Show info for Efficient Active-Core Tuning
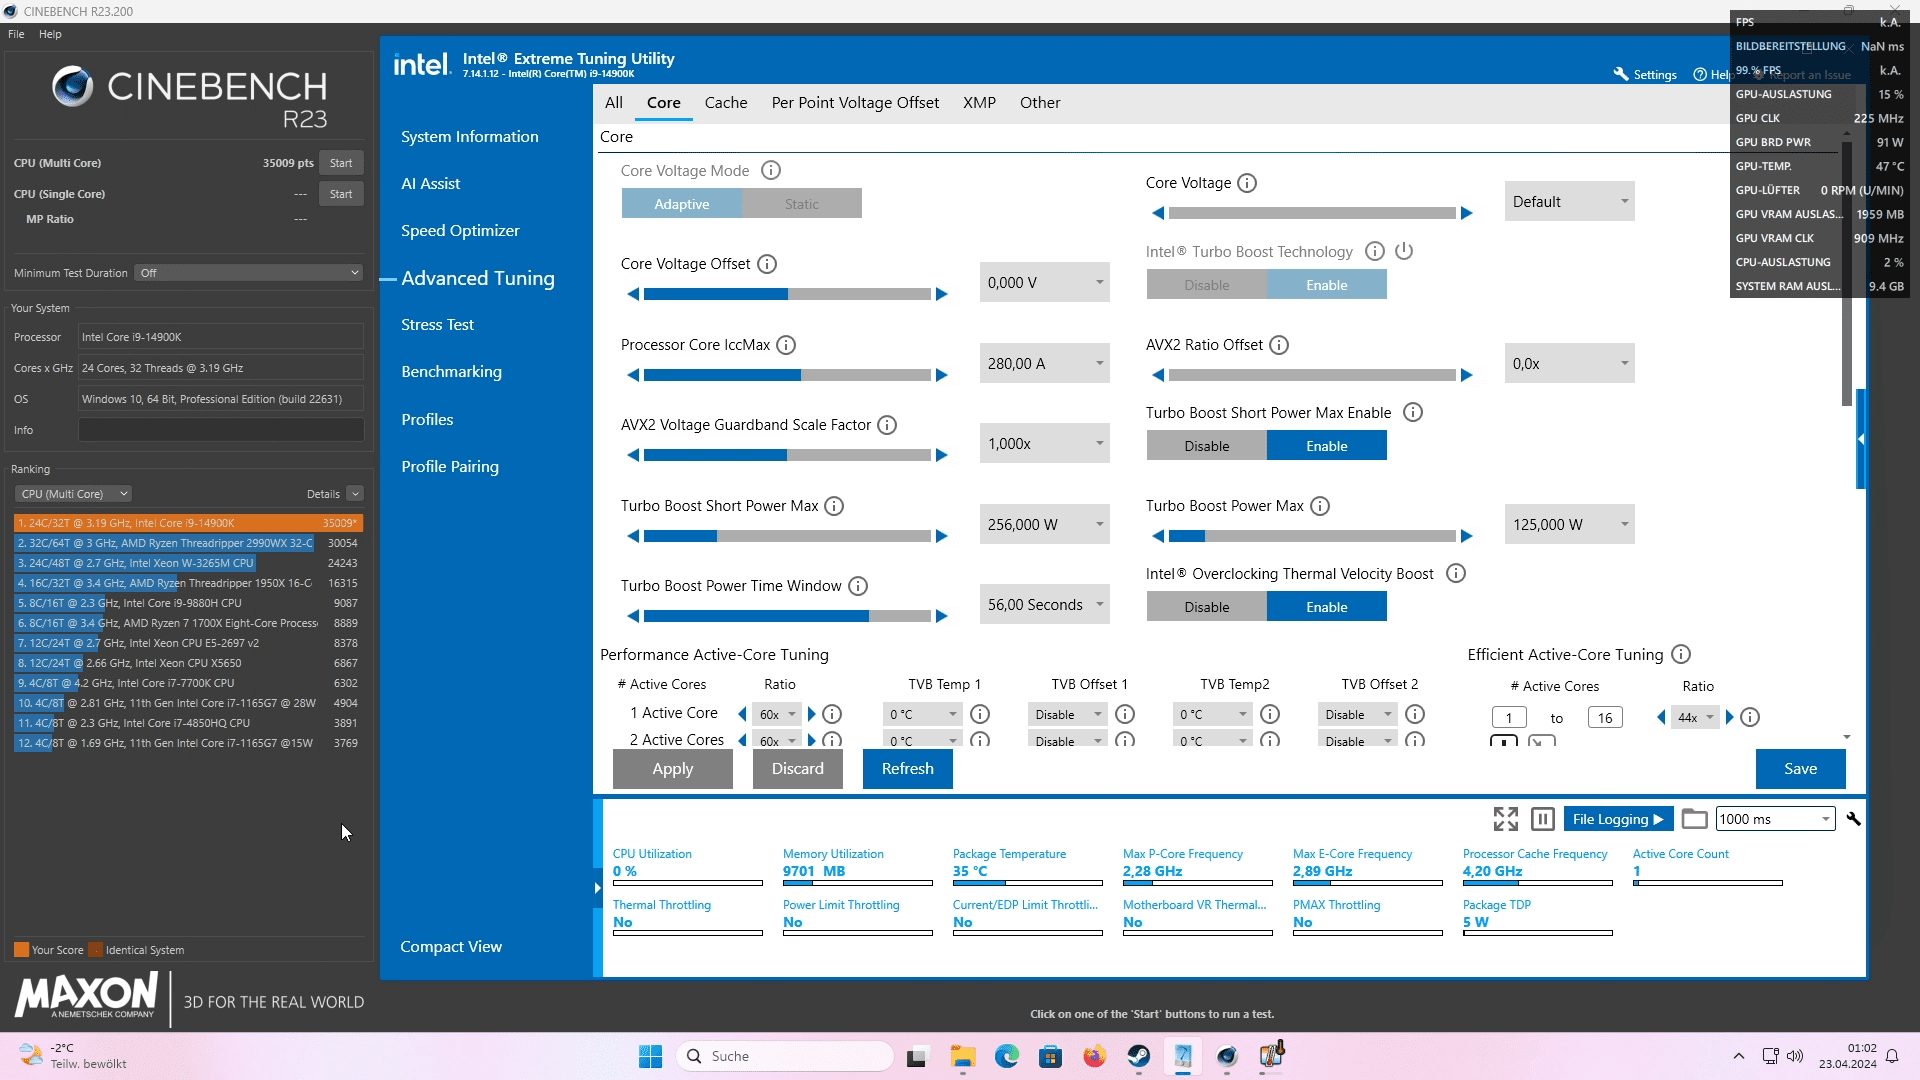The width and height of the screenshot is (1920, 1080). (x=1681, y=654)
